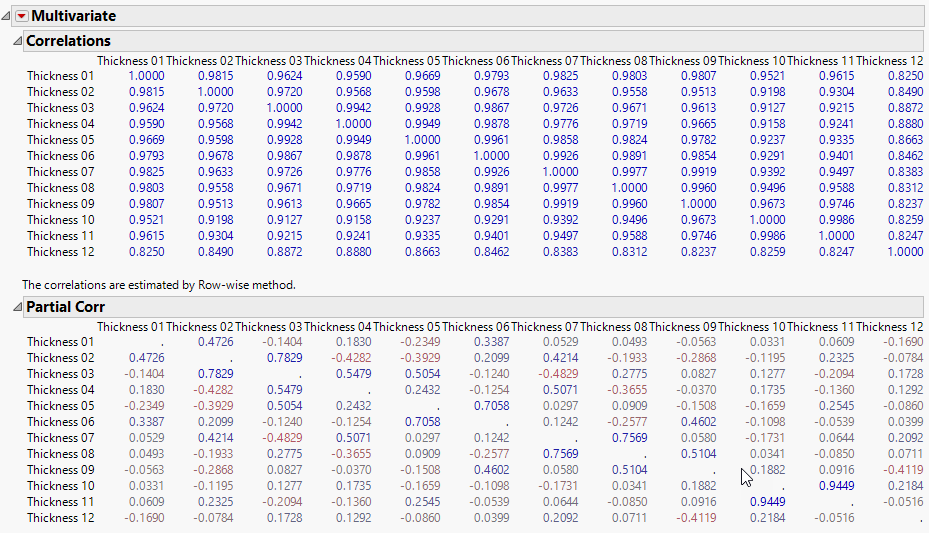This screenshot has height=533, width=929.
Task: Click 0.8247 in Correlations row Thickness 11
Action: point(905,236)
